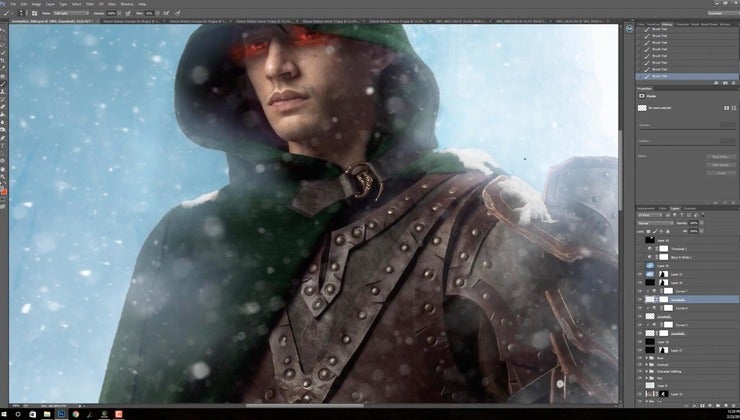
Task: Select the Clone Stamp tool
Action: [4, 91]
